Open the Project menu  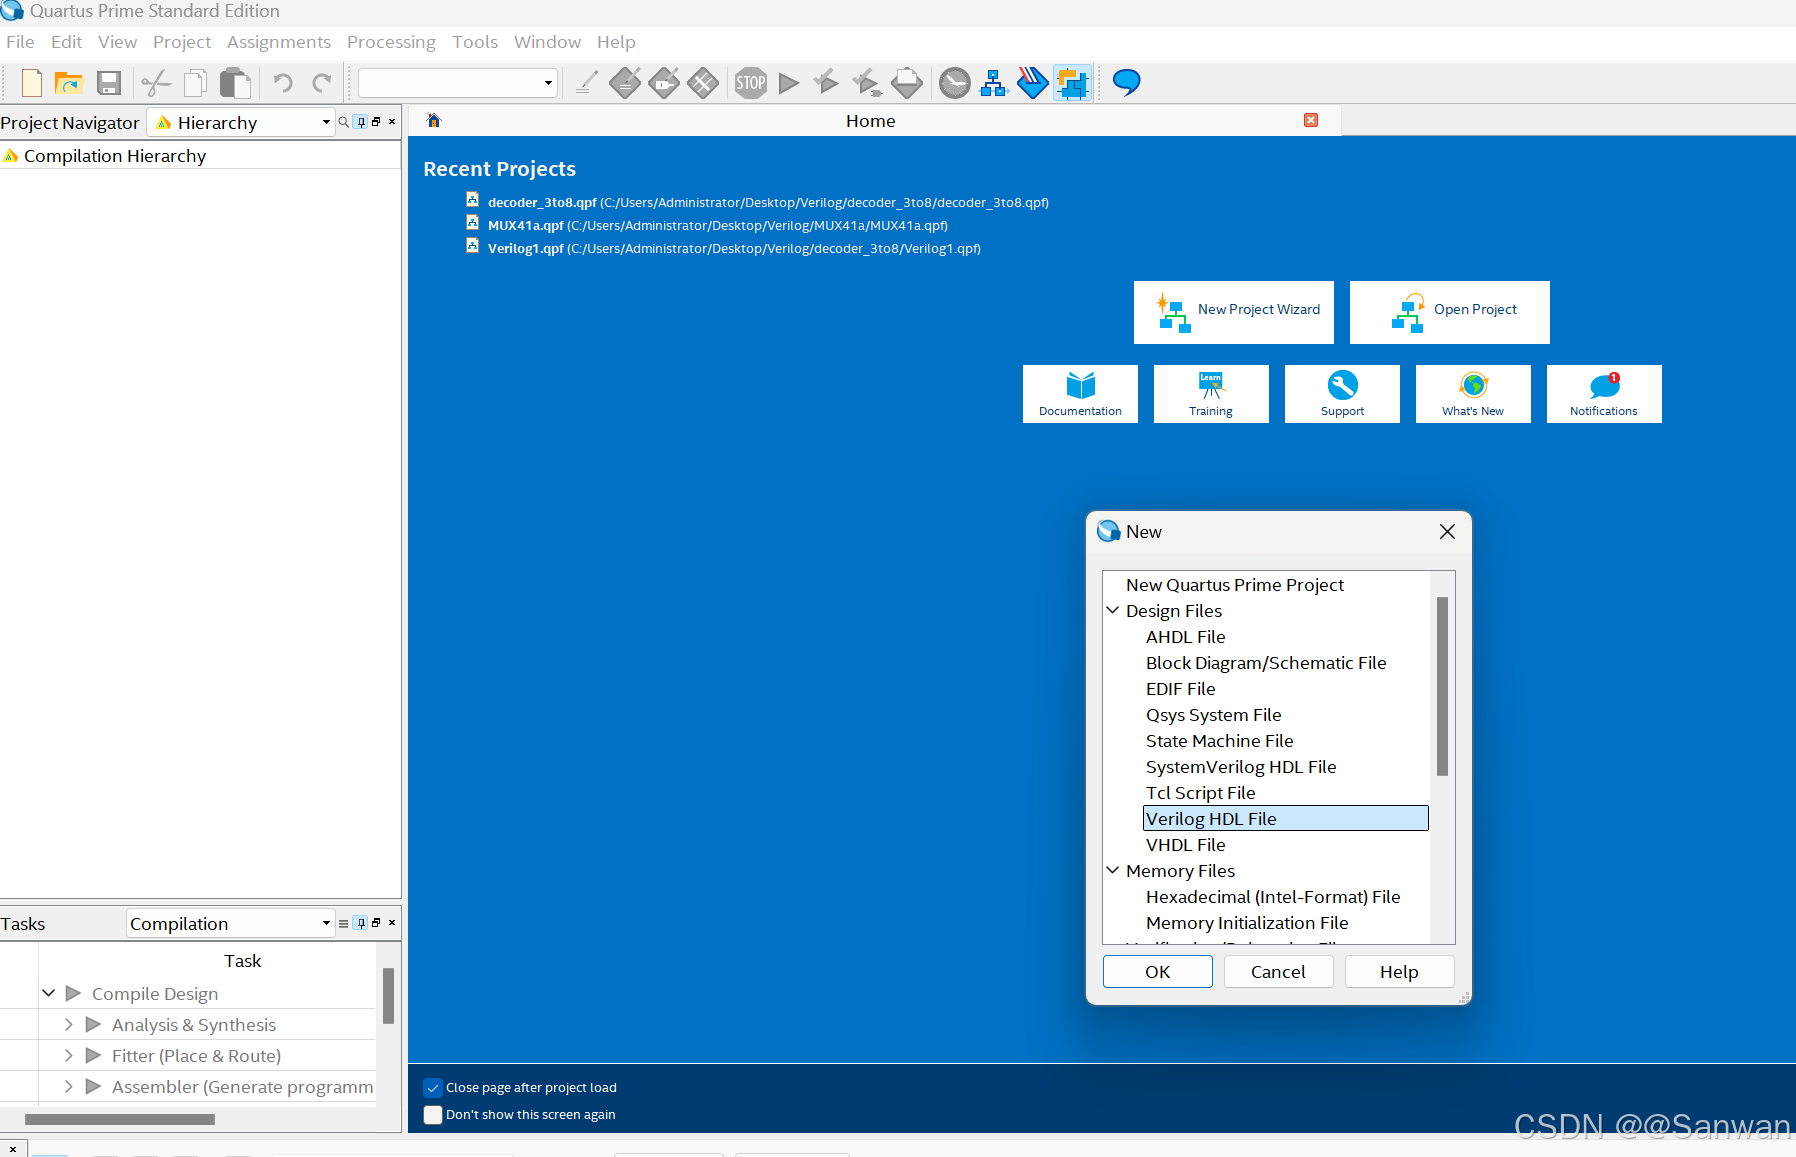point(182,42)
